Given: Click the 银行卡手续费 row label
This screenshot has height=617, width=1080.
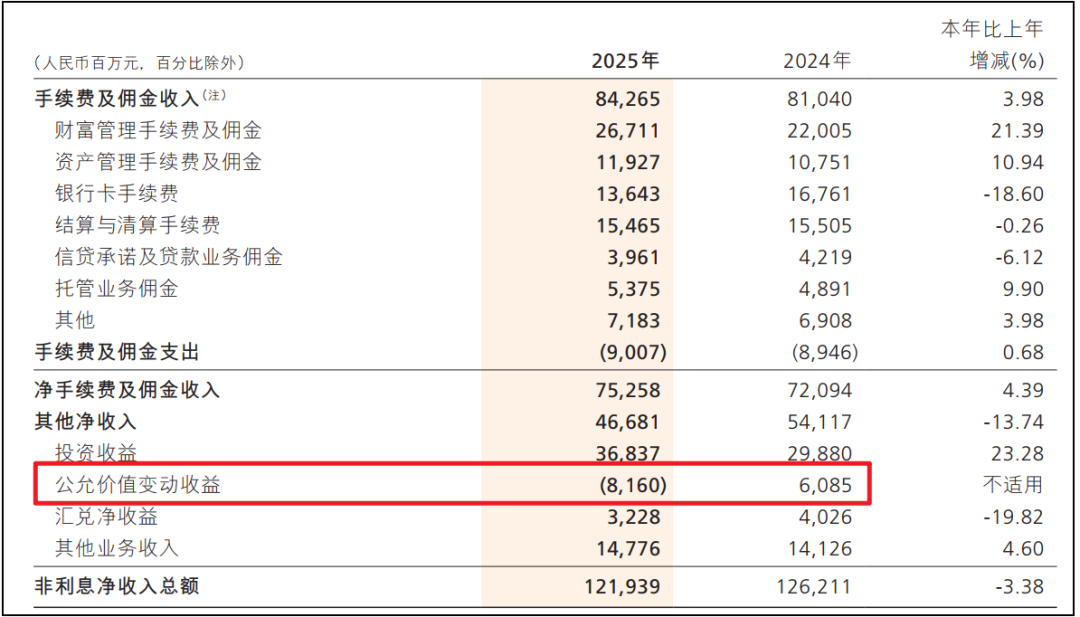Looking at the screenshot, I should pyautogui.click(x=117, y=194).
